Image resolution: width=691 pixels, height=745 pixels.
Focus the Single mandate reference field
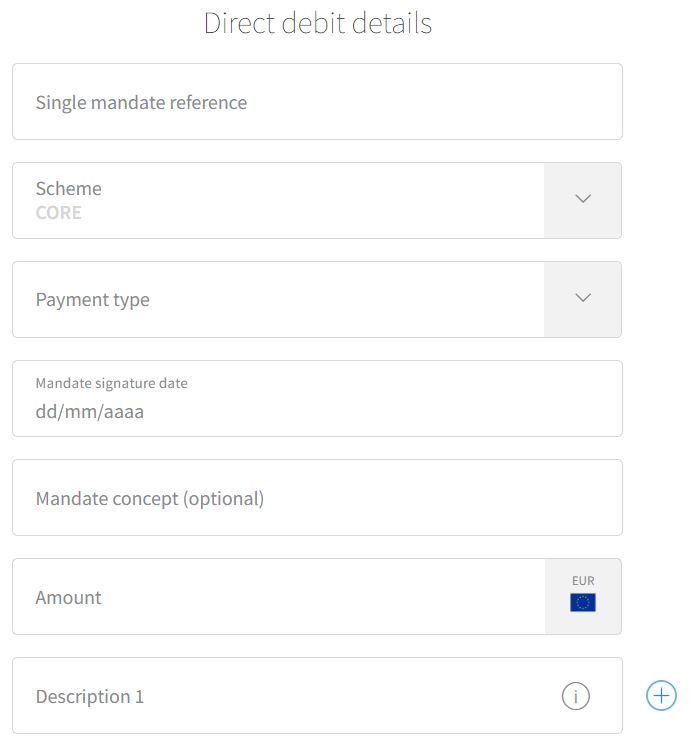317,102
